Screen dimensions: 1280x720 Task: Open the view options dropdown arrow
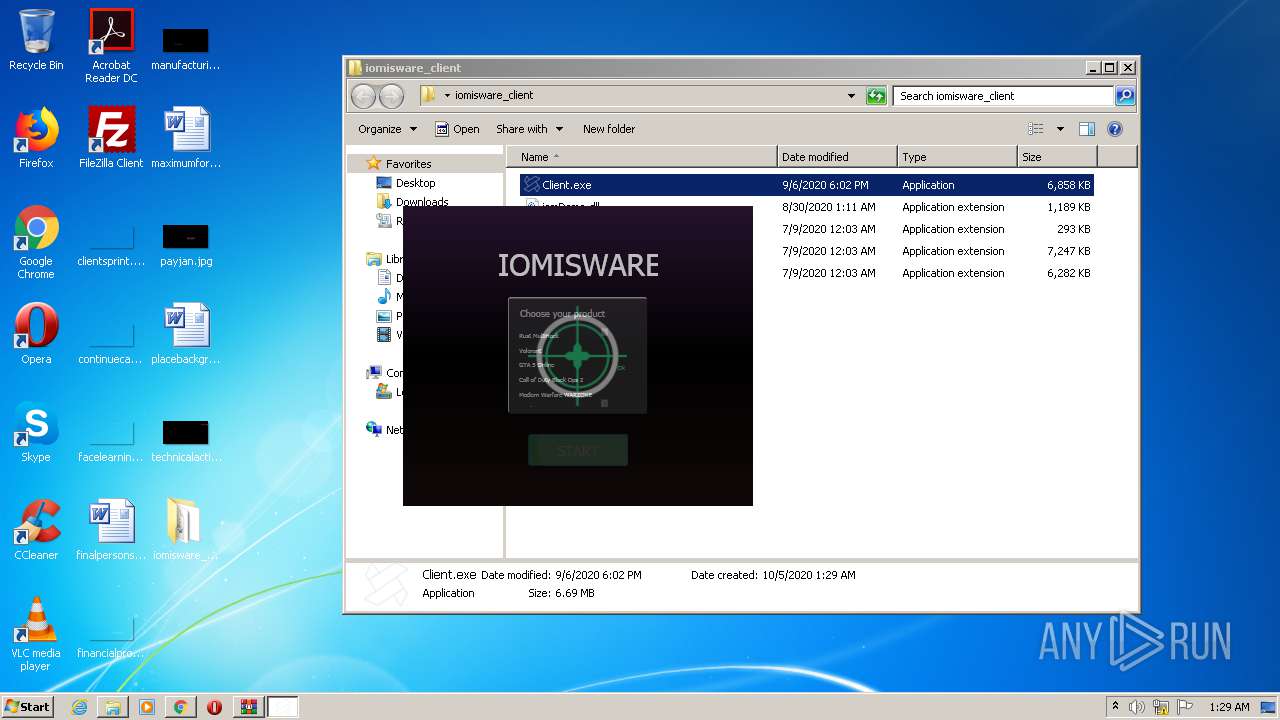pos(1060,129)
